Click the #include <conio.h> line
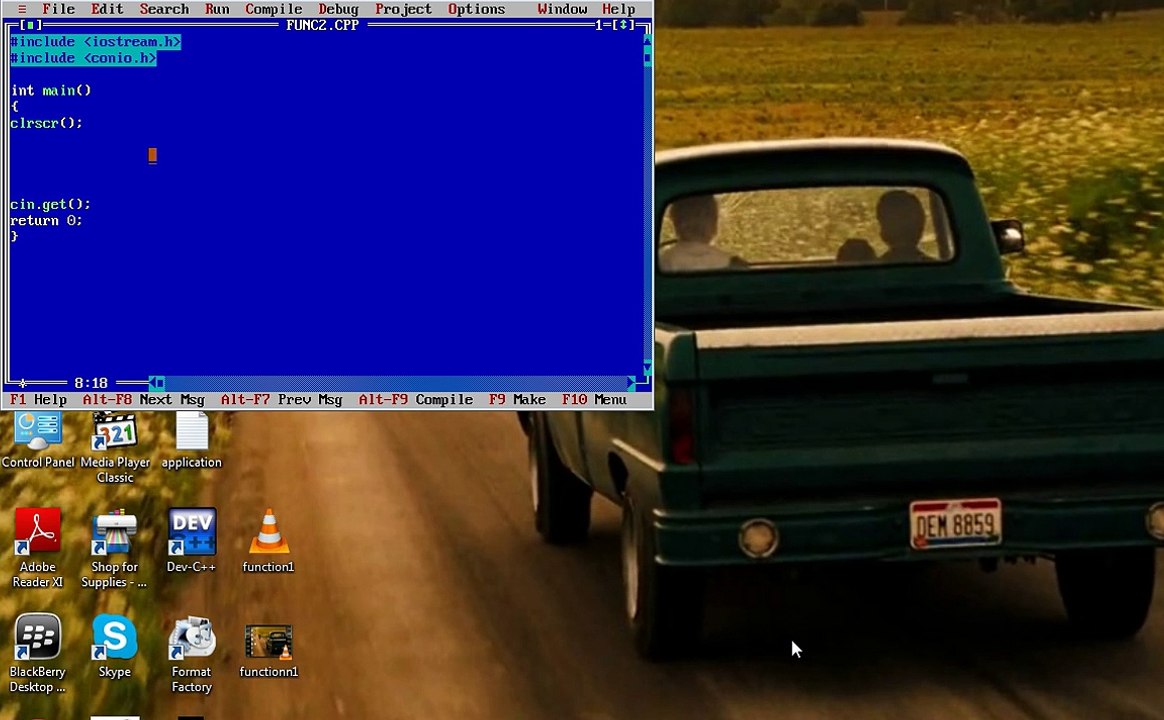The height and width of the screenshot is (720, 1164). click(x=83, y=58)
